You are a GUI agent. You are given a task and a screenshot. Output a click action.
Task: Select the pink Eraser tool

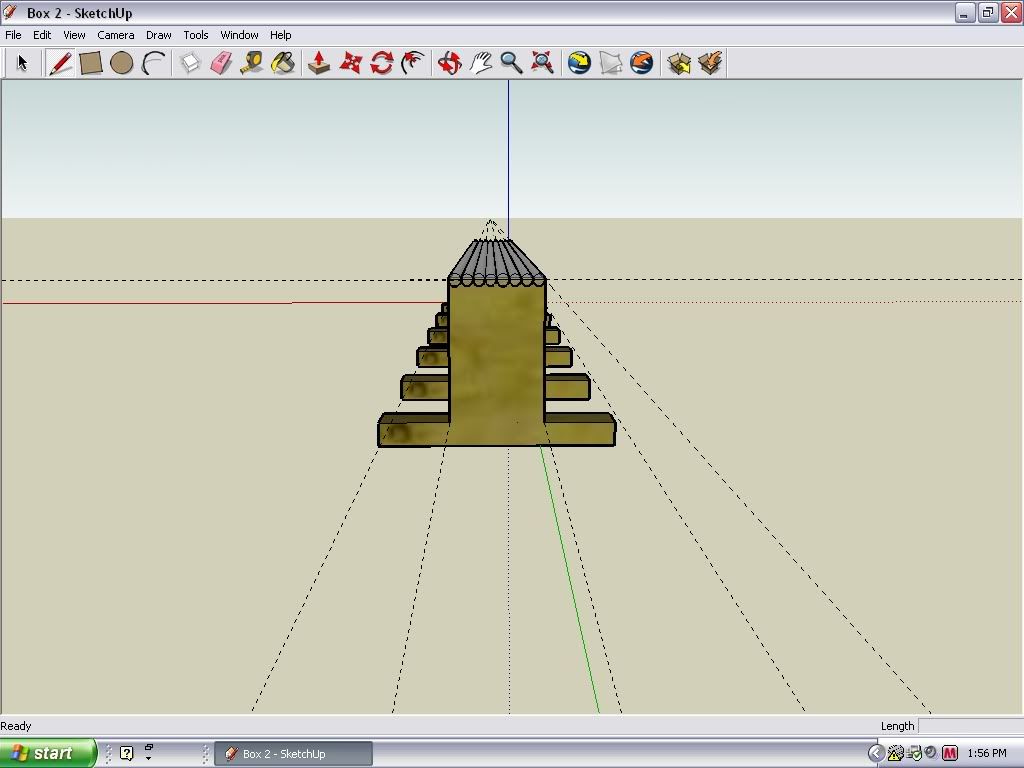point(221,63)
